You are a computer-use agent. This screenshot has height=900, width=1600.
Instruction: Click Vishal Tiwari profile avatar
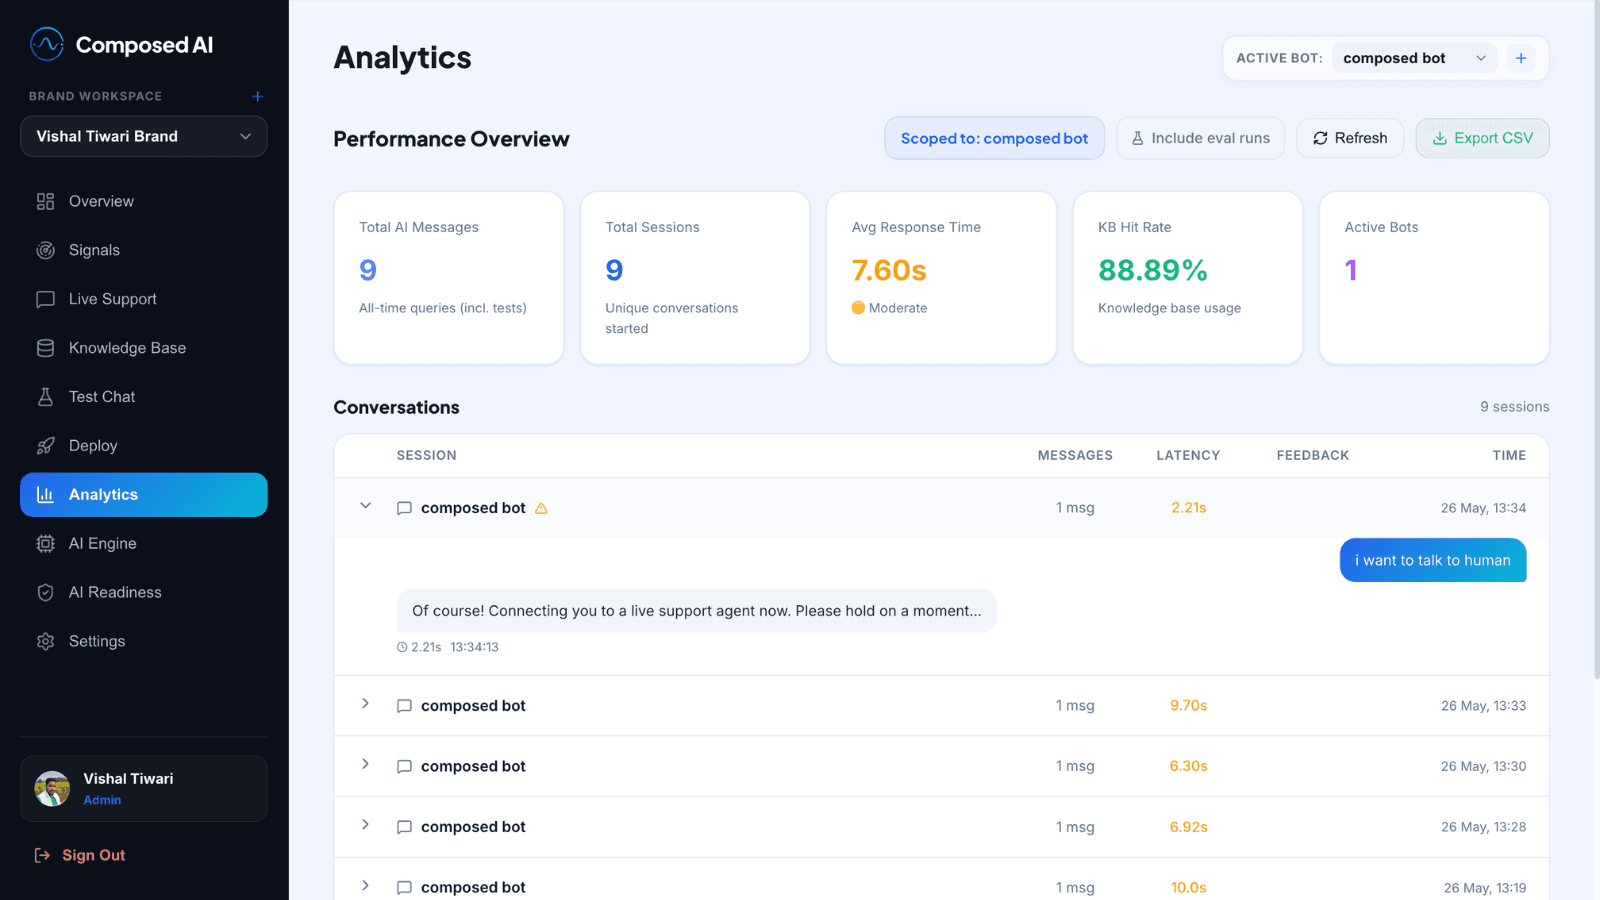coord(52,789)
